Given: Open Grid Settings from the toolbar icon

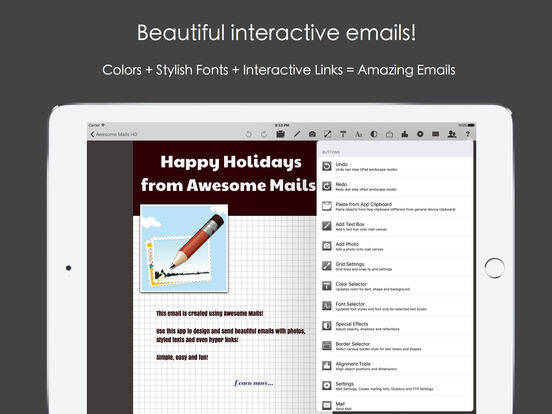Looking at the screenshot, I should 328,134.
